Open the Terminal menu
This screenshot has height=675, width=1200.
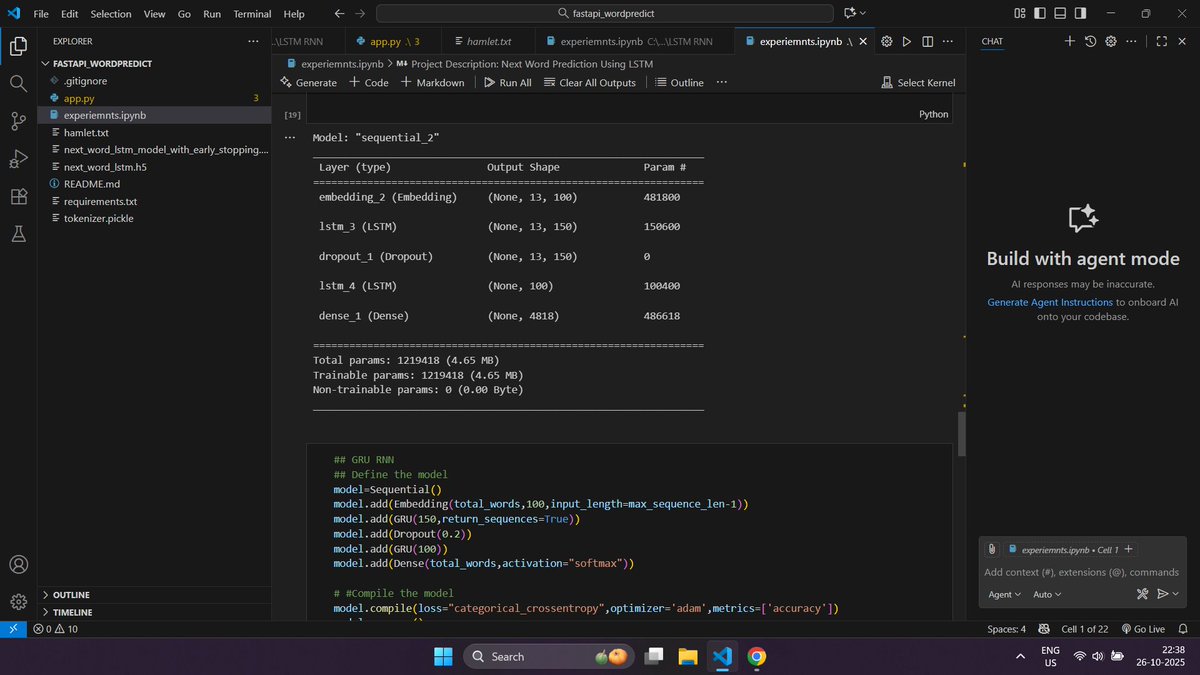coord(252,14)
